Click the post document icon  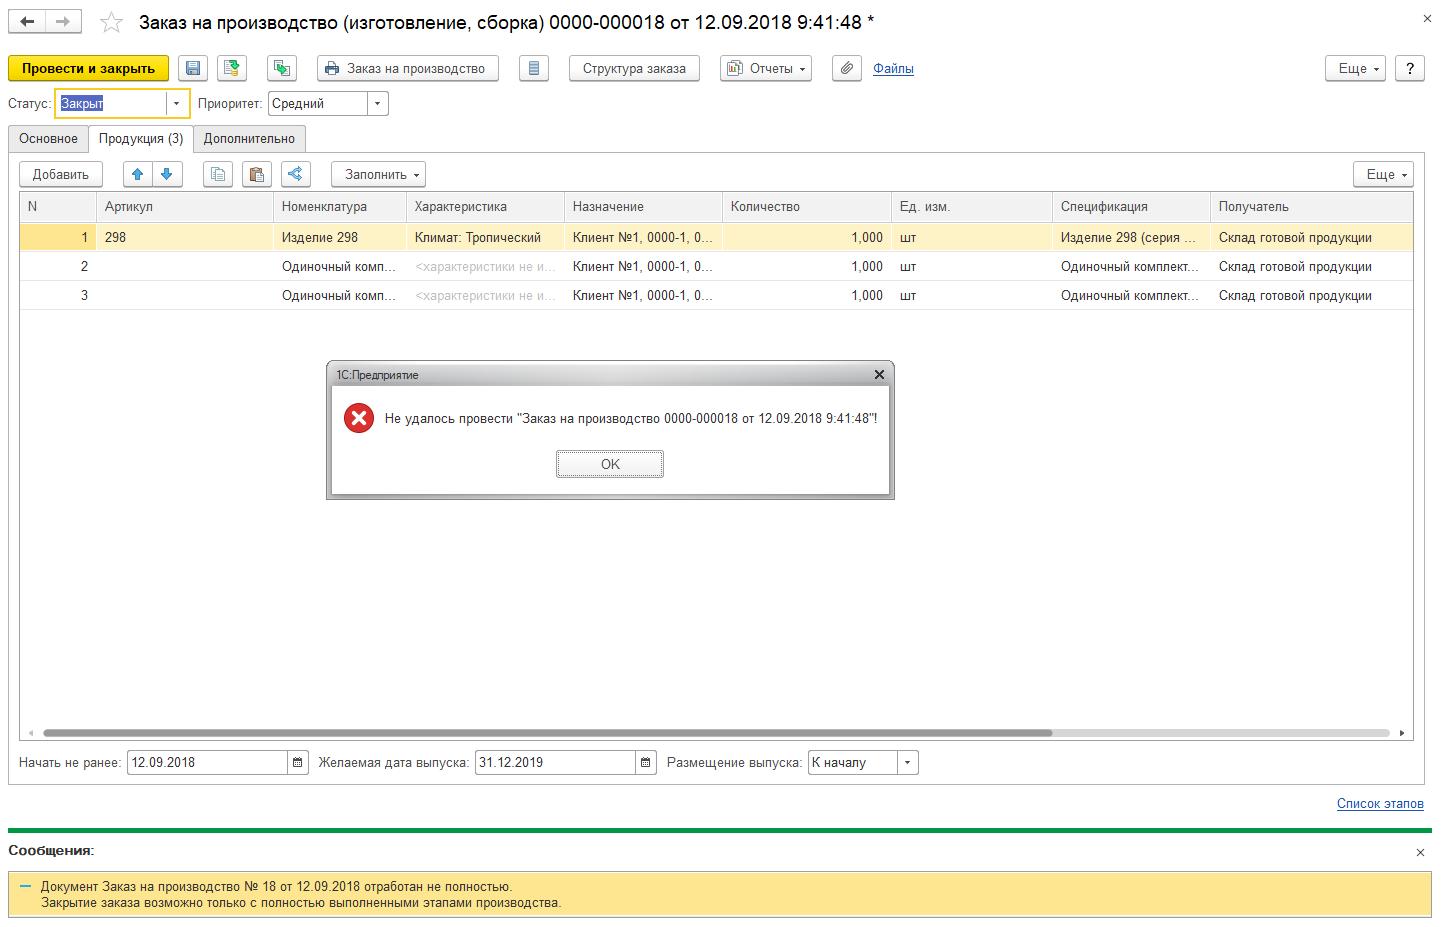232,68
